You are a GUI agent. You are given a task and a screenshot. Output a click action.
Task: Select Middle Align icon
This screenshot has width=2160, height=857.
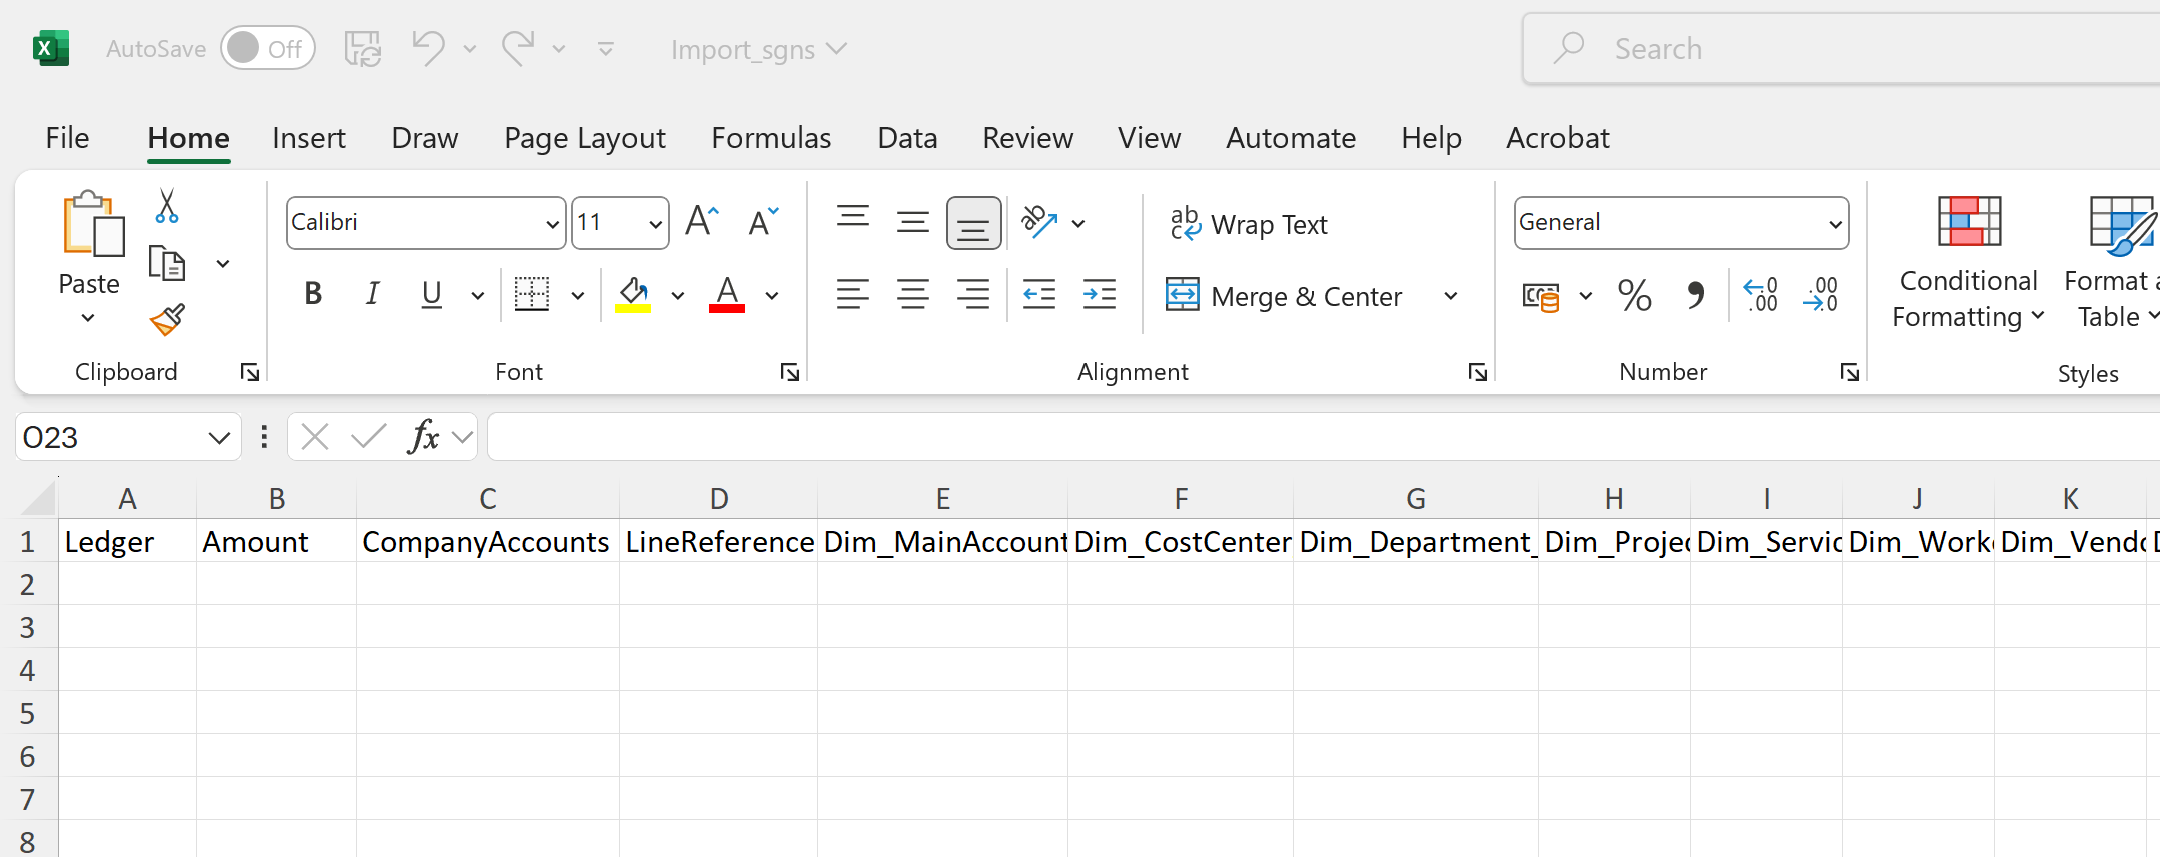point(913,221)
